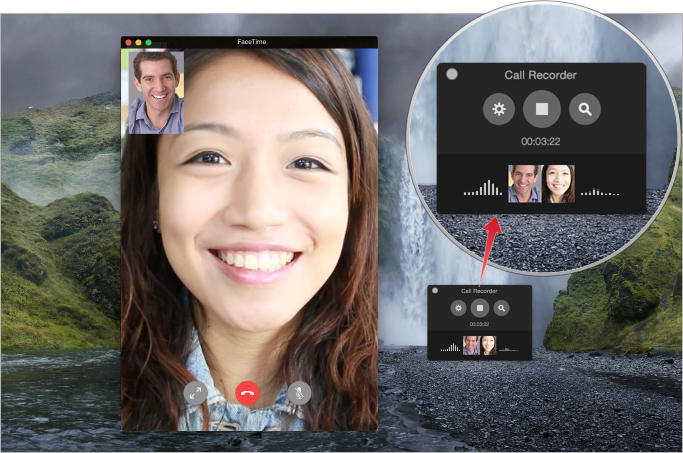The height and width of the screenshot is (453, 683).
Task: Zoom the FaceTime window with green button
Action: (149, 42)
